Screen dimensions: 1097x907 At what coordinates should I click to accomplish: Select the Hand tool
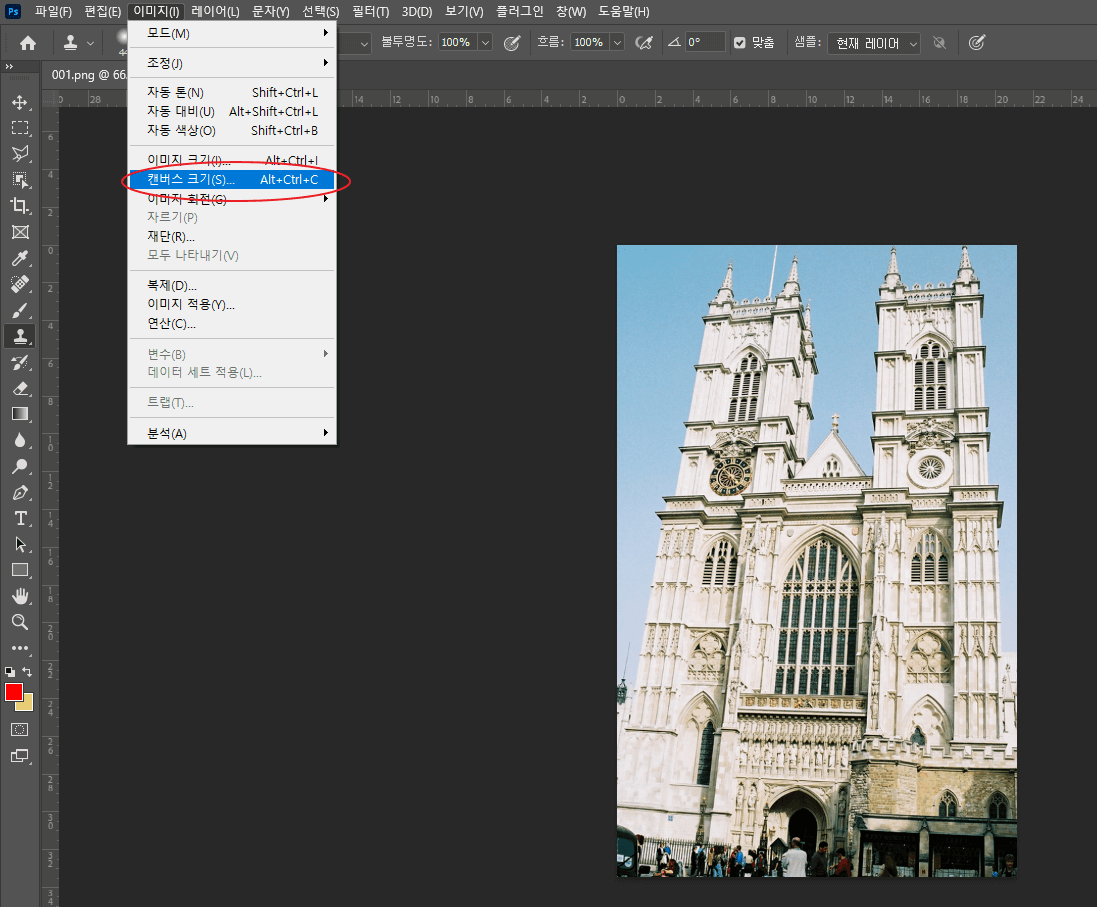click(20, 596)
